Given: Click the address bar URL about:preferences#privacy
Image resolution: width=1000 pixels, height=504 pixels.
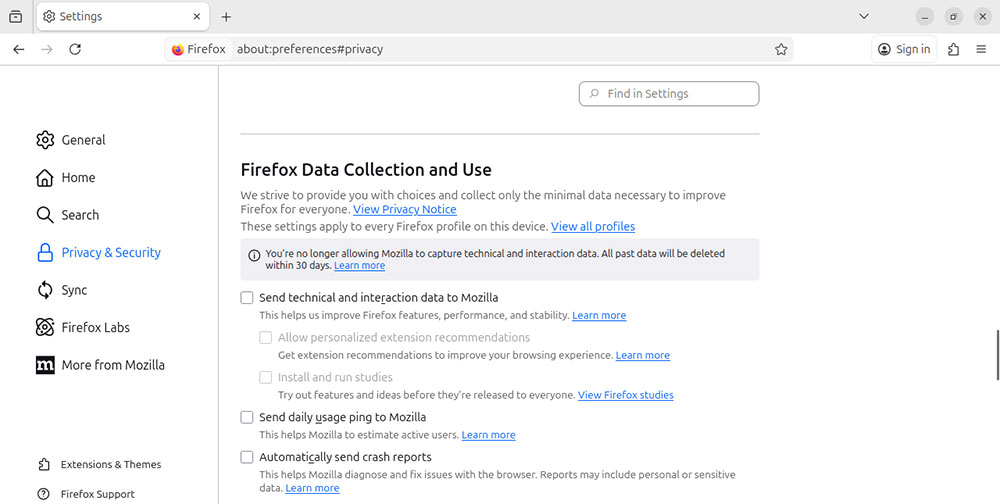Looking at the screenshot, I should 310,49.
